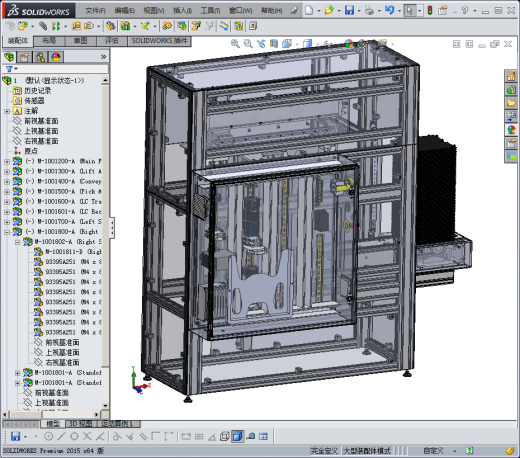This screenshot has height=458, width=520.
Task: Toggle the wireframe cube display button
Action: 225,436
